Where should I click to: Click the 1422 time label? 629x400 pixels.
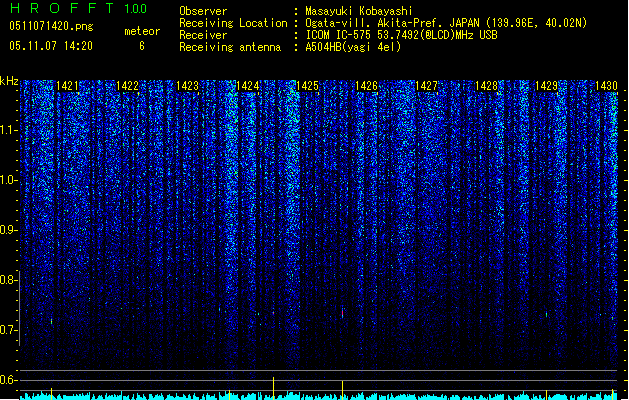click(127, 86)
